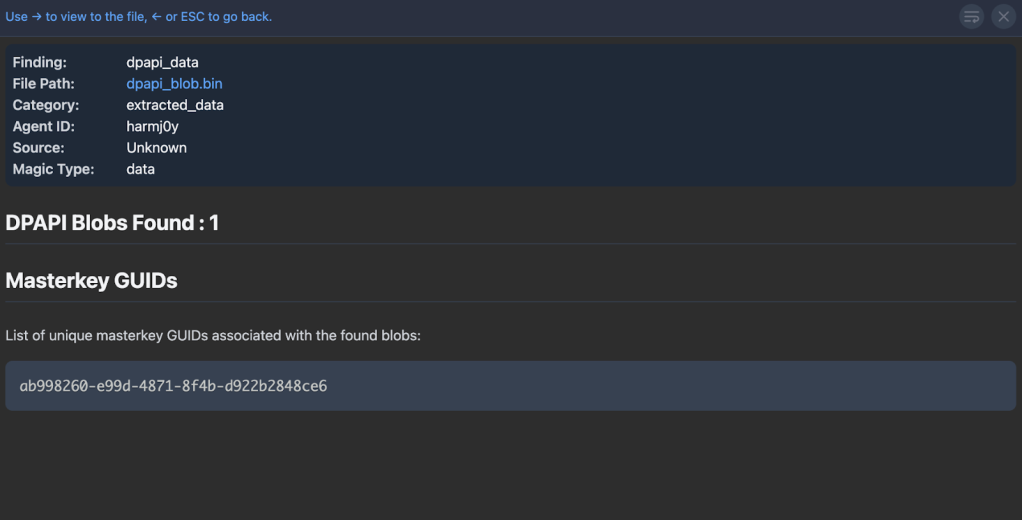Click the Category label
This screenshot has height=520, width=1022.
pyautogui.click(x=45, y=105)
